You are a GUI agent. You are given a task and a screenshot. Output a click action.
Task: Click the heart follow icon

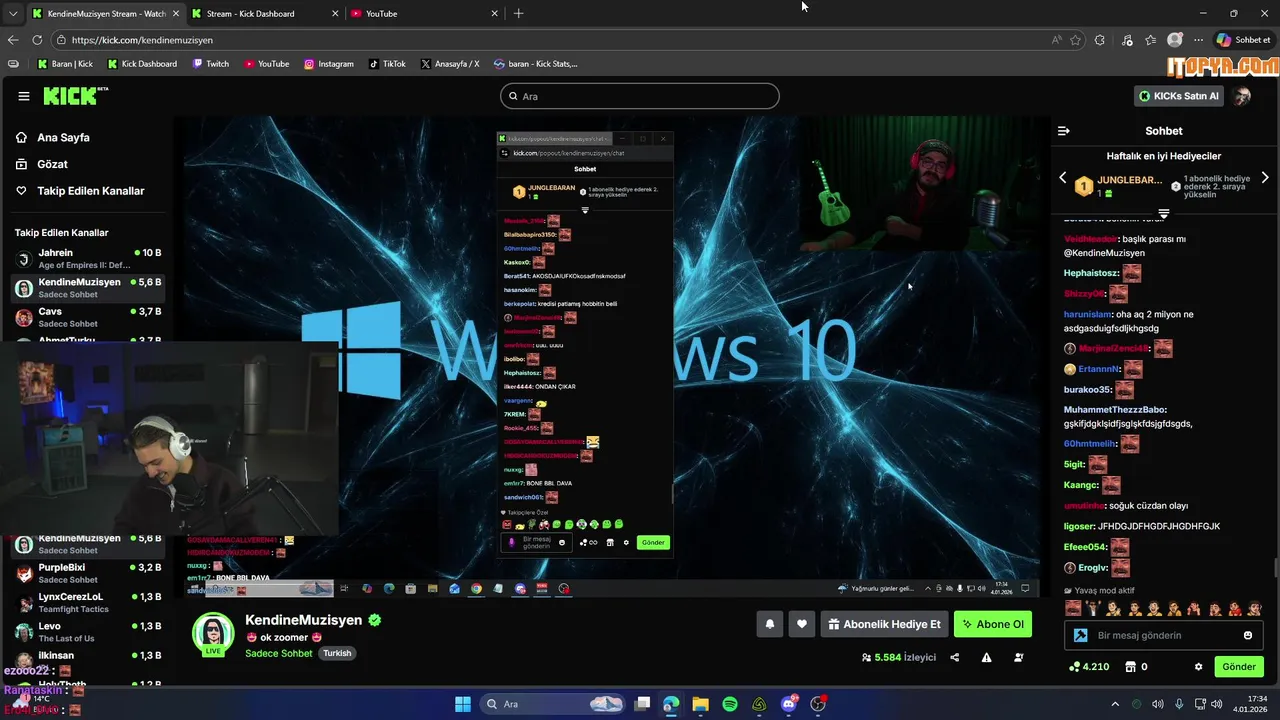coord(801,624)
